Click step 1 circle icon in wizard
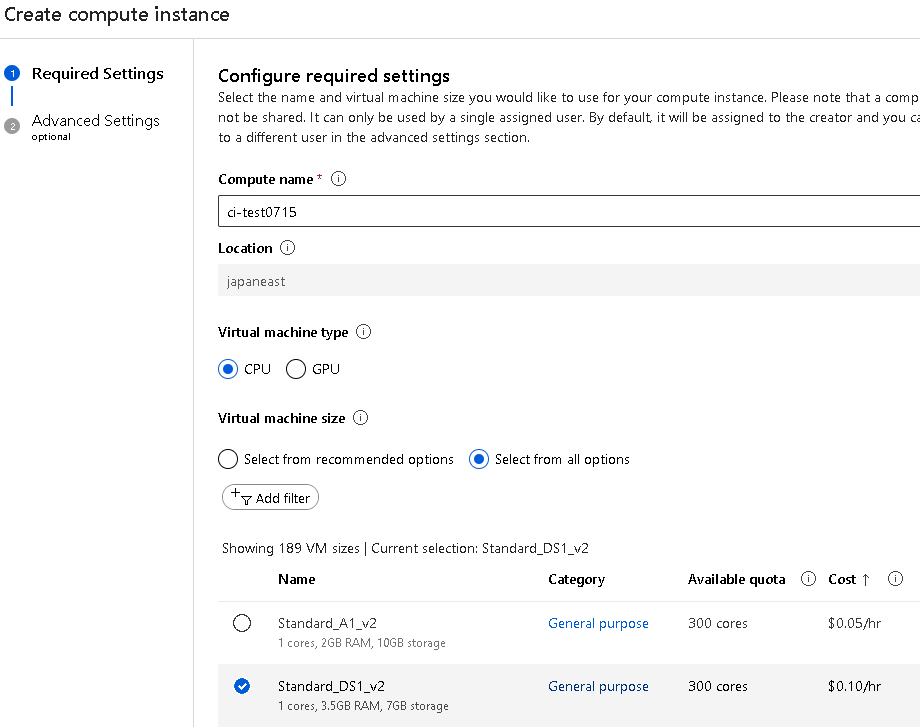This screenshot has height=727, width=920. tap(12, 73)
